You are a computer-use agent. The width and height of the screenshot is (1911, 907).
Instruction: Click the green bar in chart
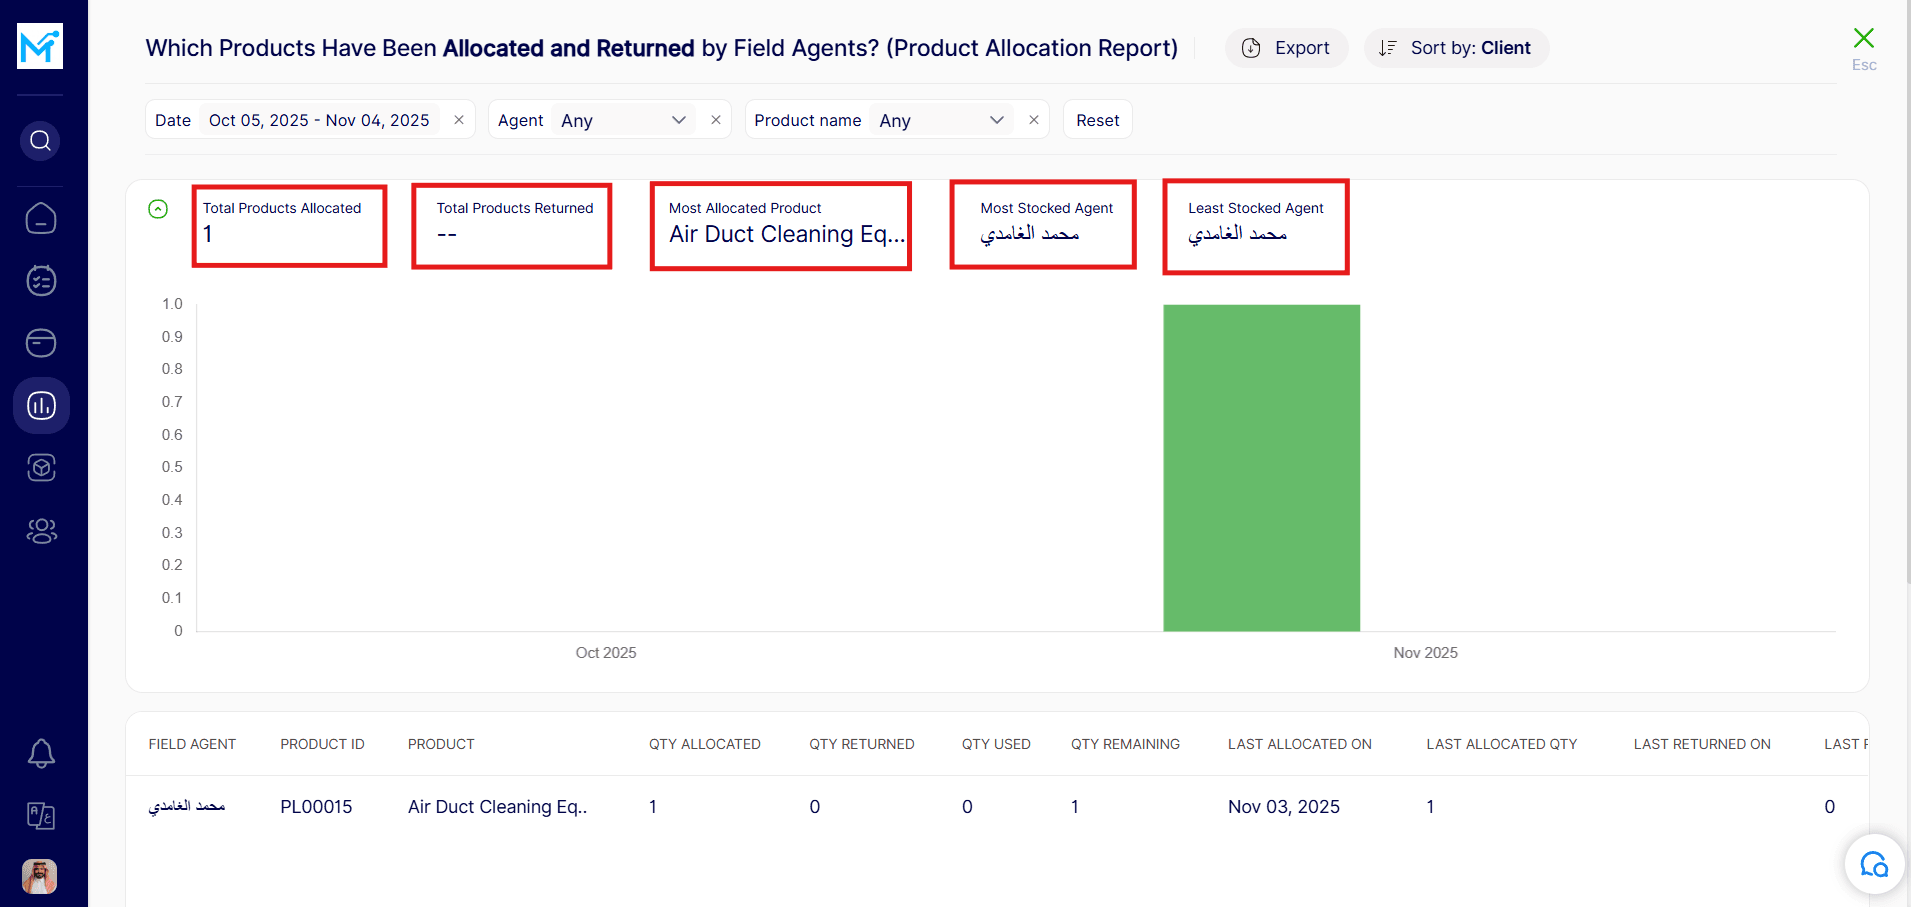click(x=1261, y=468)
